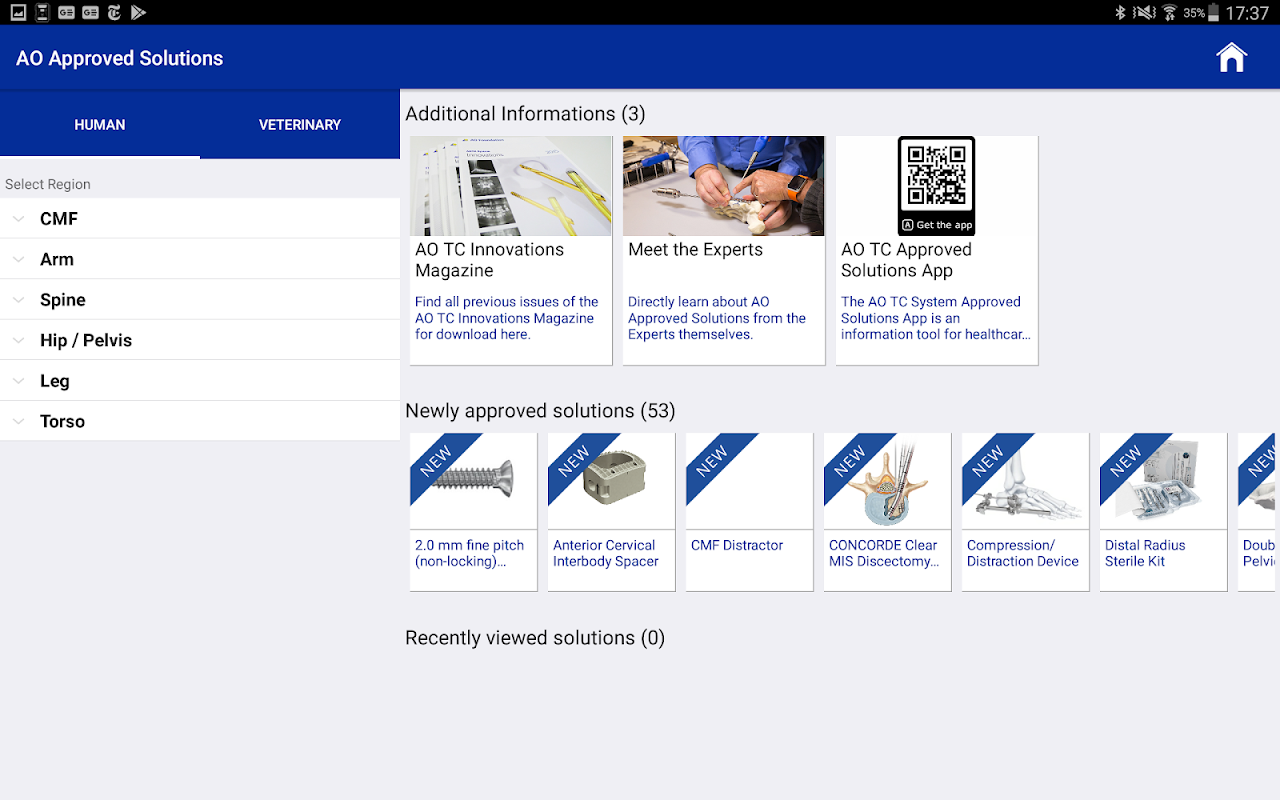Tap the New York Times notification icon
This screenshot has width=1280, height=800.
114,12
